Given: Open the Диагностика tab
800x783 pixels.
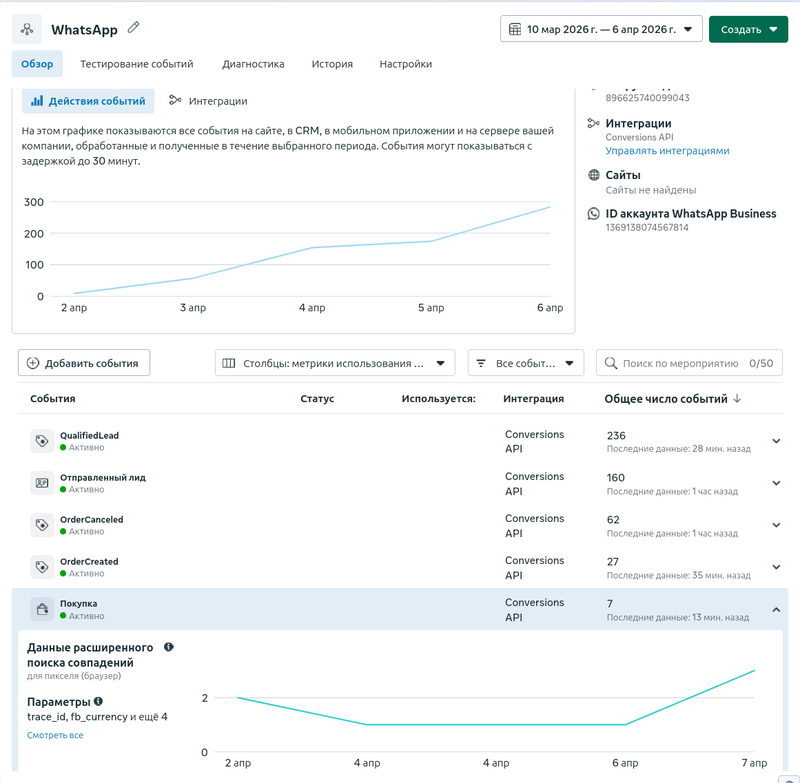Looking at the screenshot, I should coord(253,64).
